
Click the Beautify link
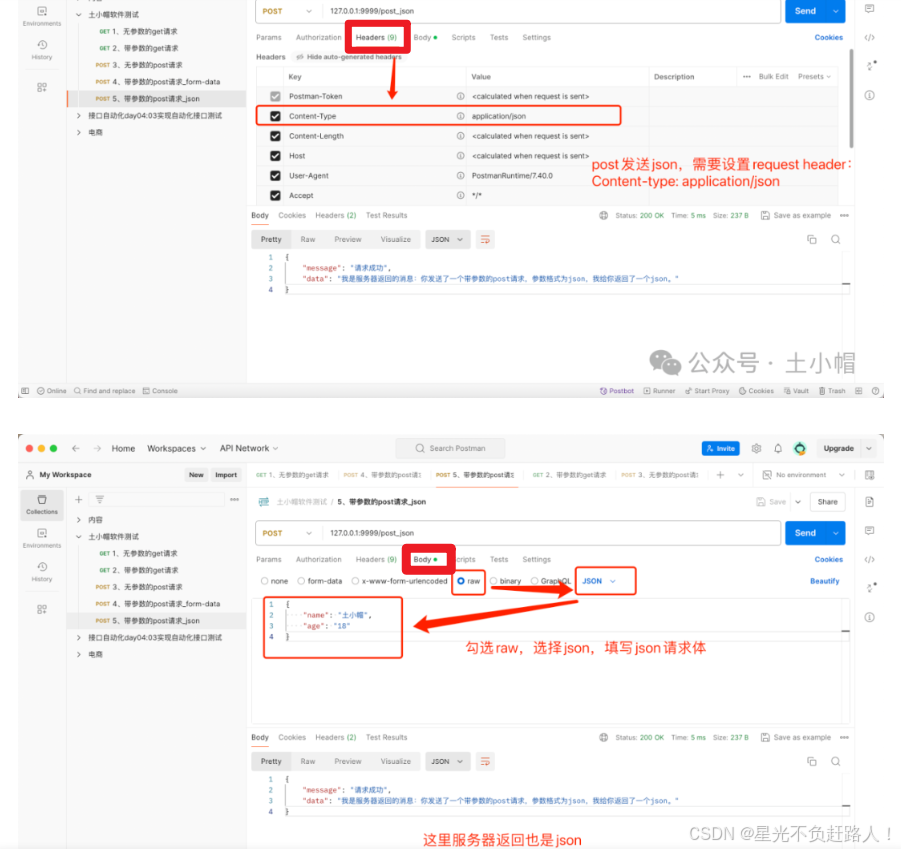(x=825, y=581)
